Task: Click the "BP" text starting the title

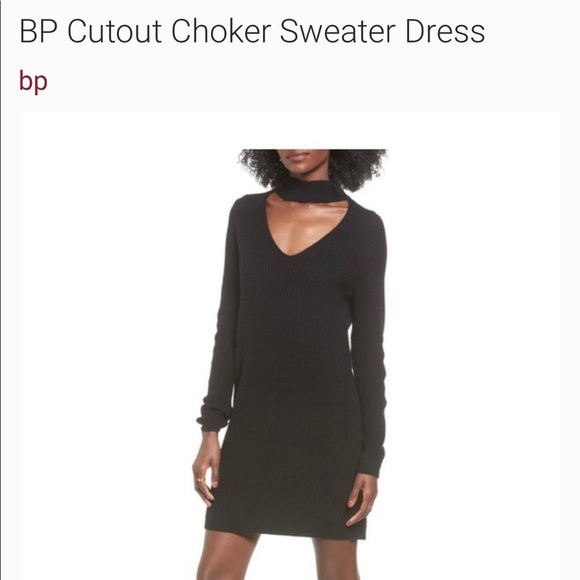Action: (38, 31)
